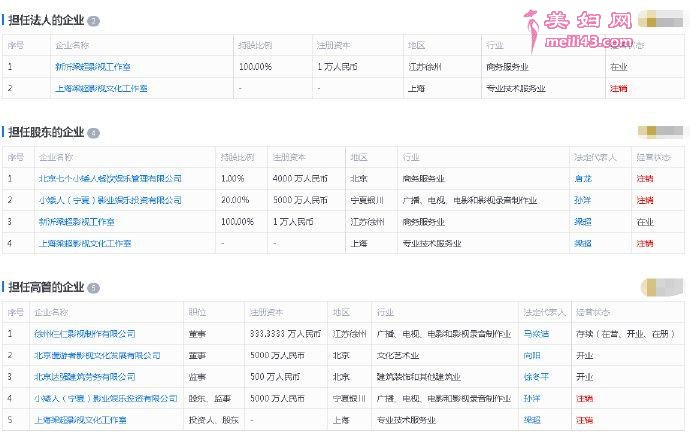Viewport: 690px width, 446px height.
Task: Click 500 万人民币 capital cell
Action: click(x=275, y=377)
